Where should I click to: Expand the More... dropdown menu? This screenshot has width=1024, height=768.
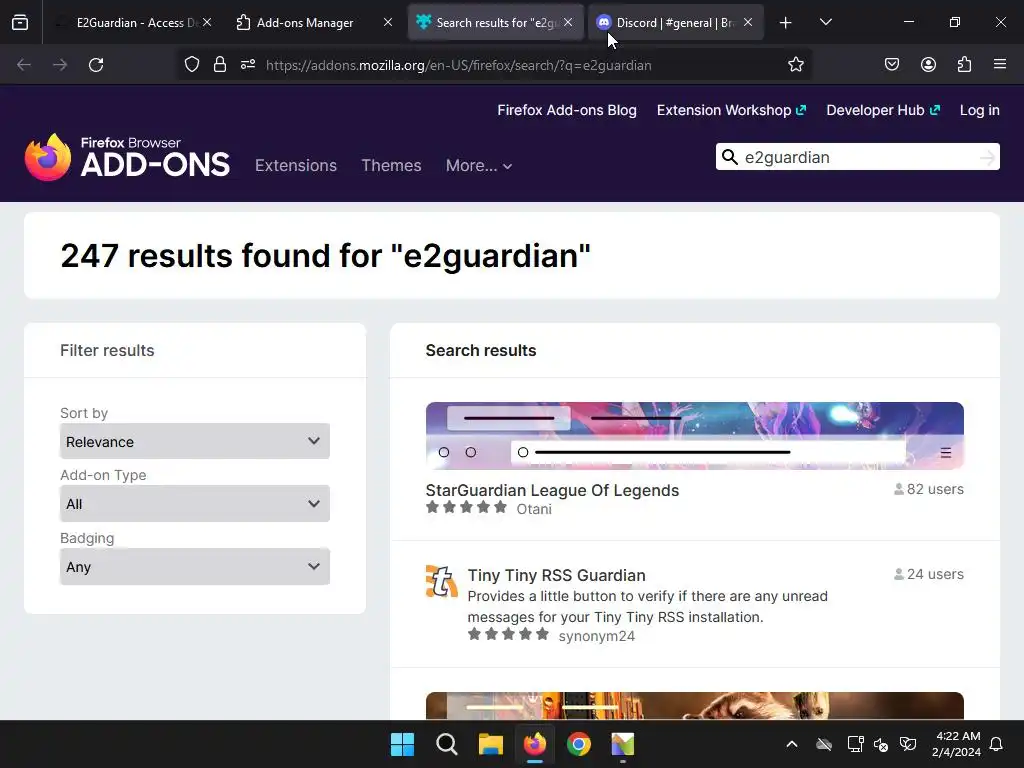click(479, 165)
